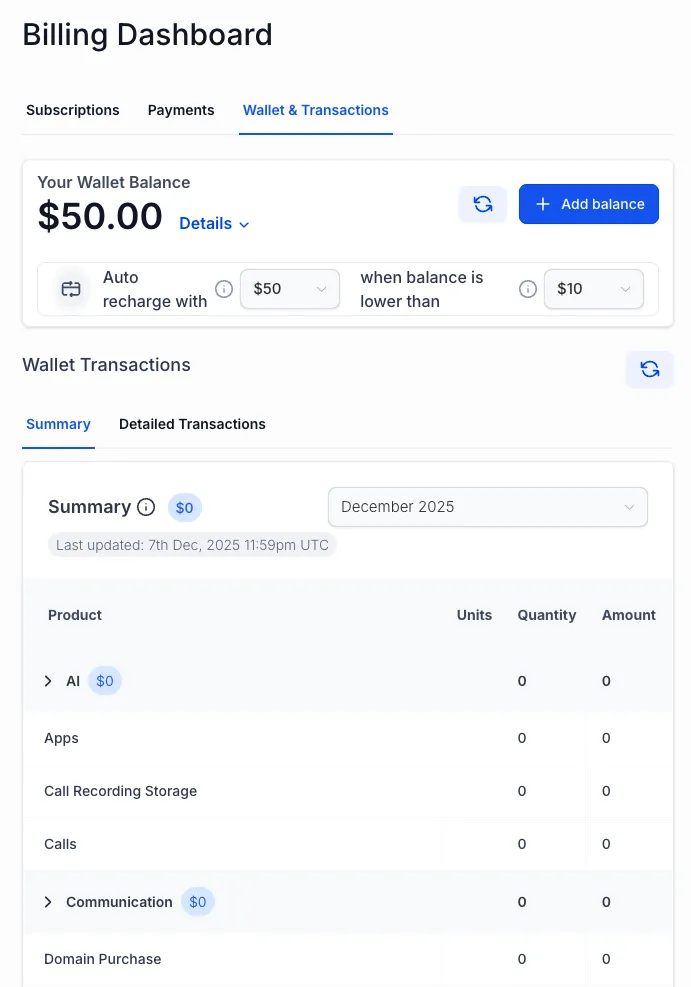
Task: Select the Summary transactions tab
Action: [x=58, y=424]
